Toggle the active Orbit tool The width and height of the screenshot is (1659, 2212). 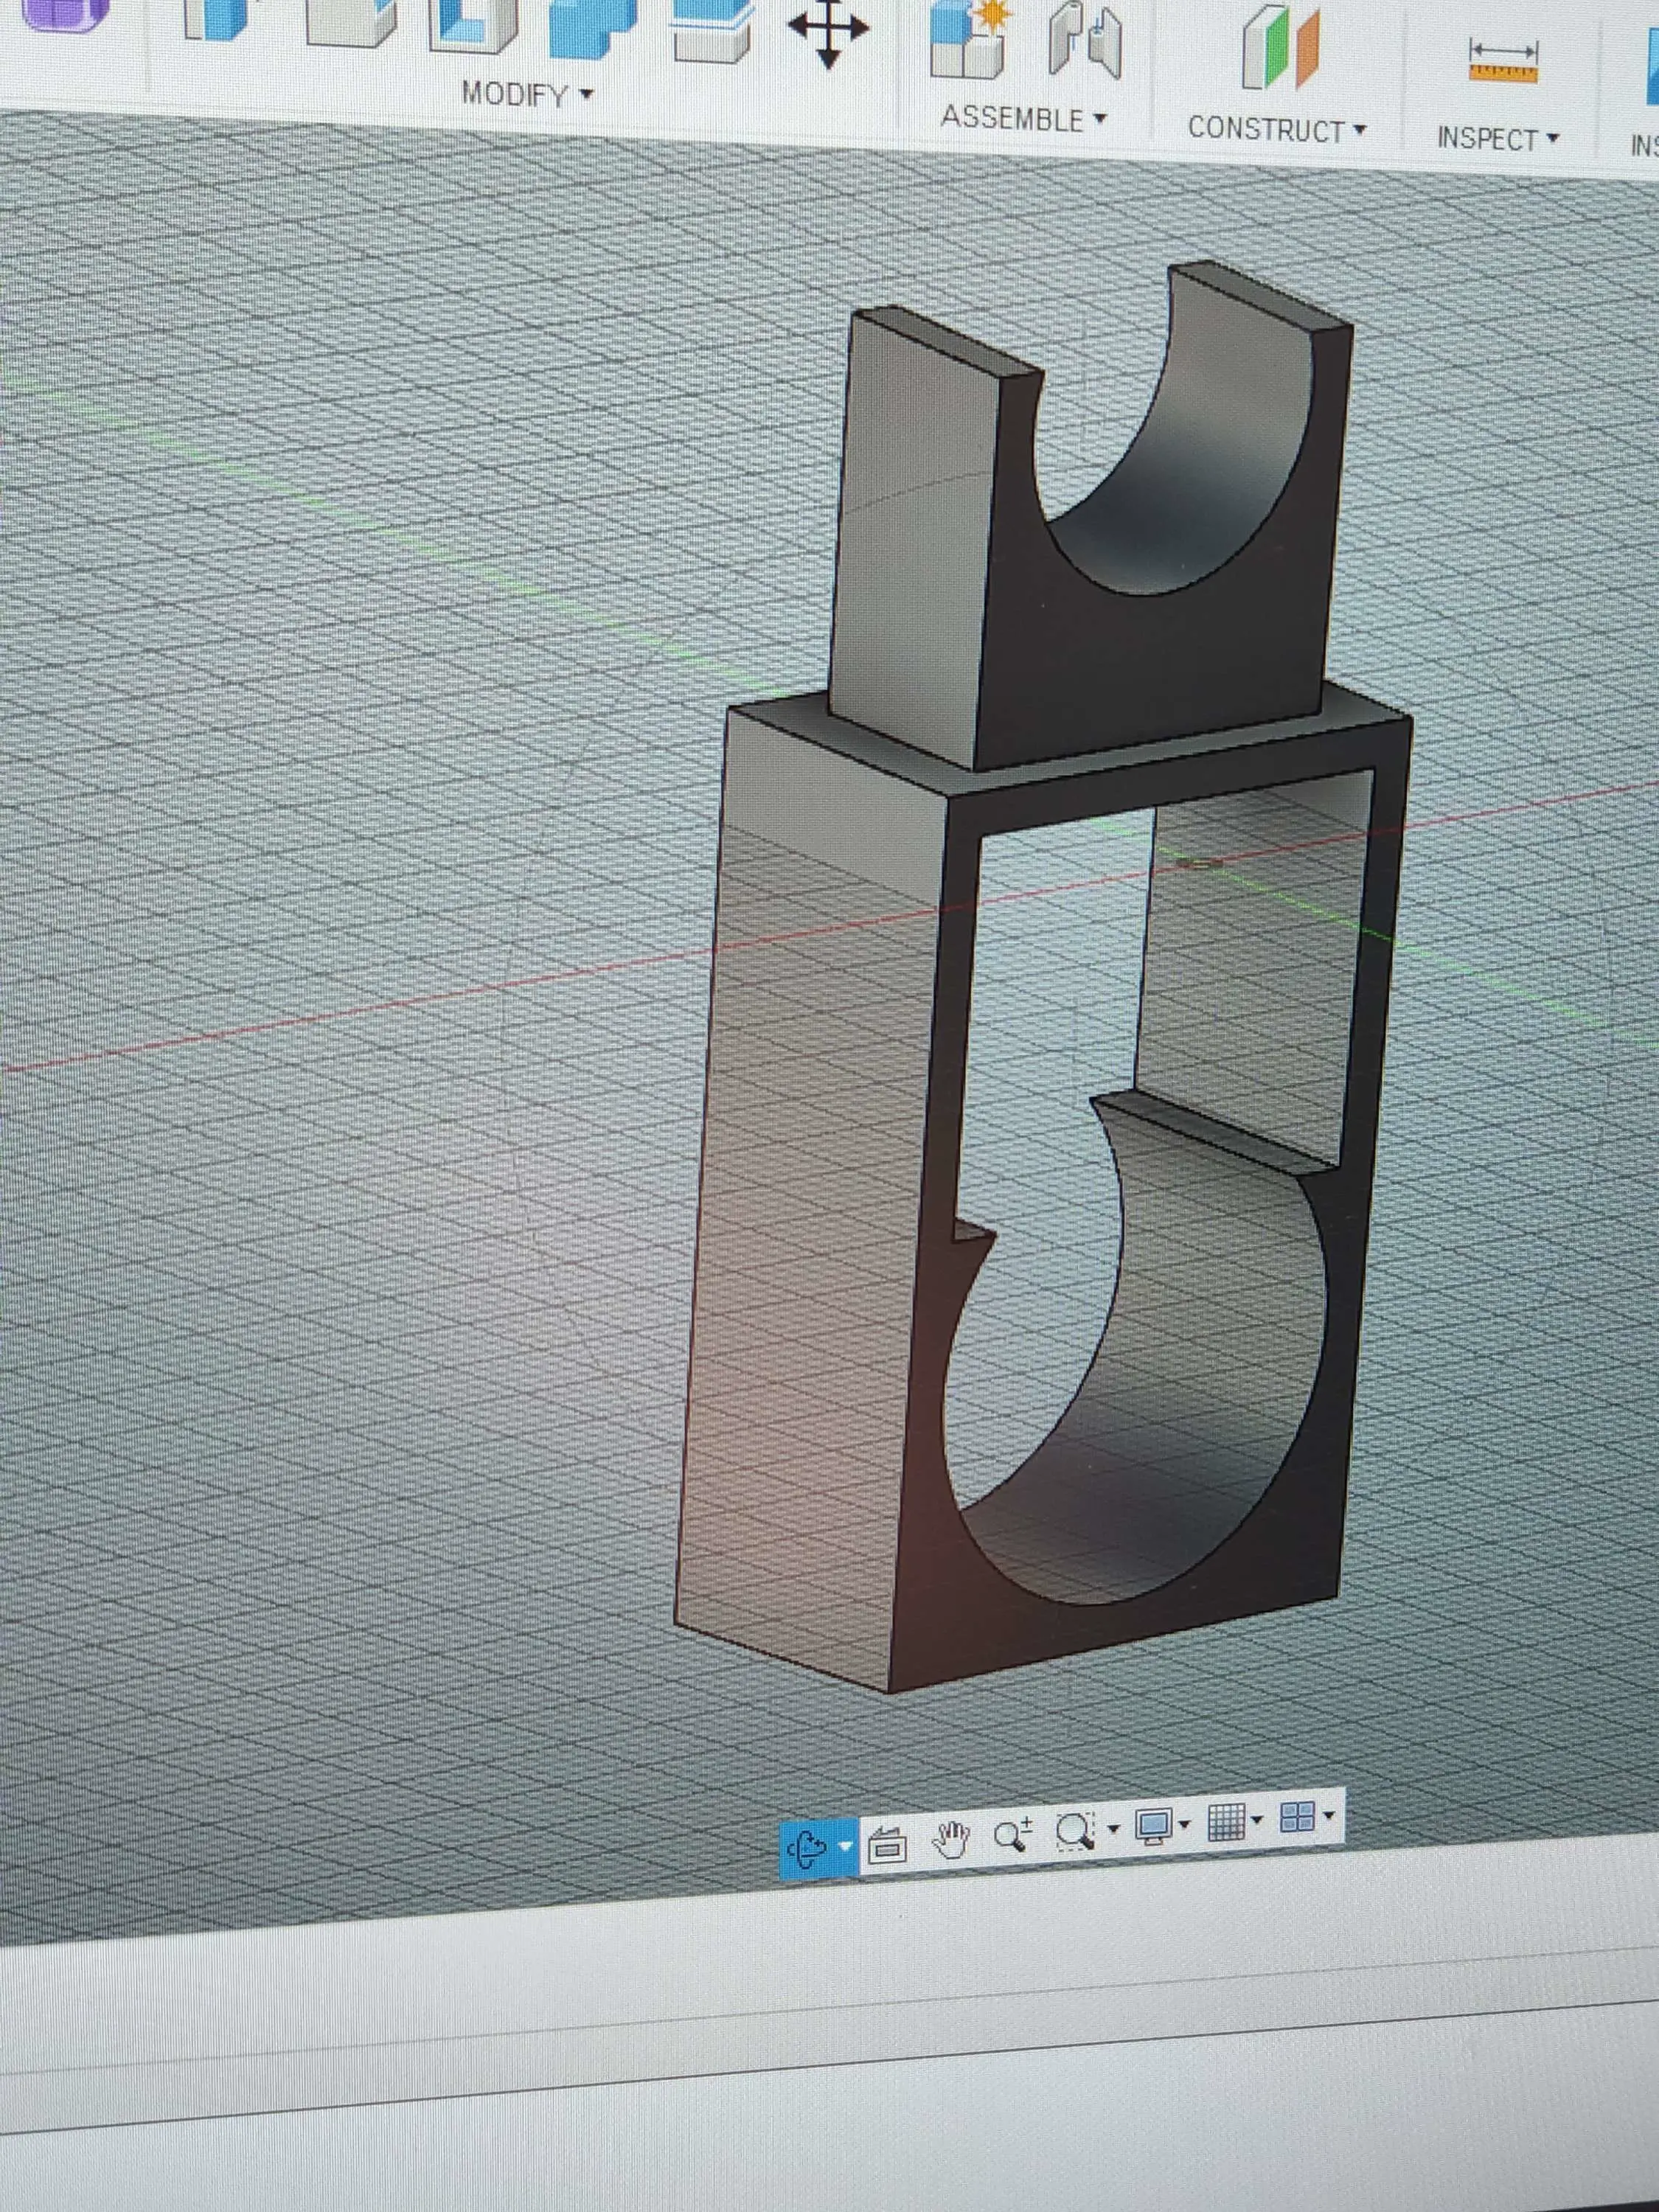click(806, 1848)
